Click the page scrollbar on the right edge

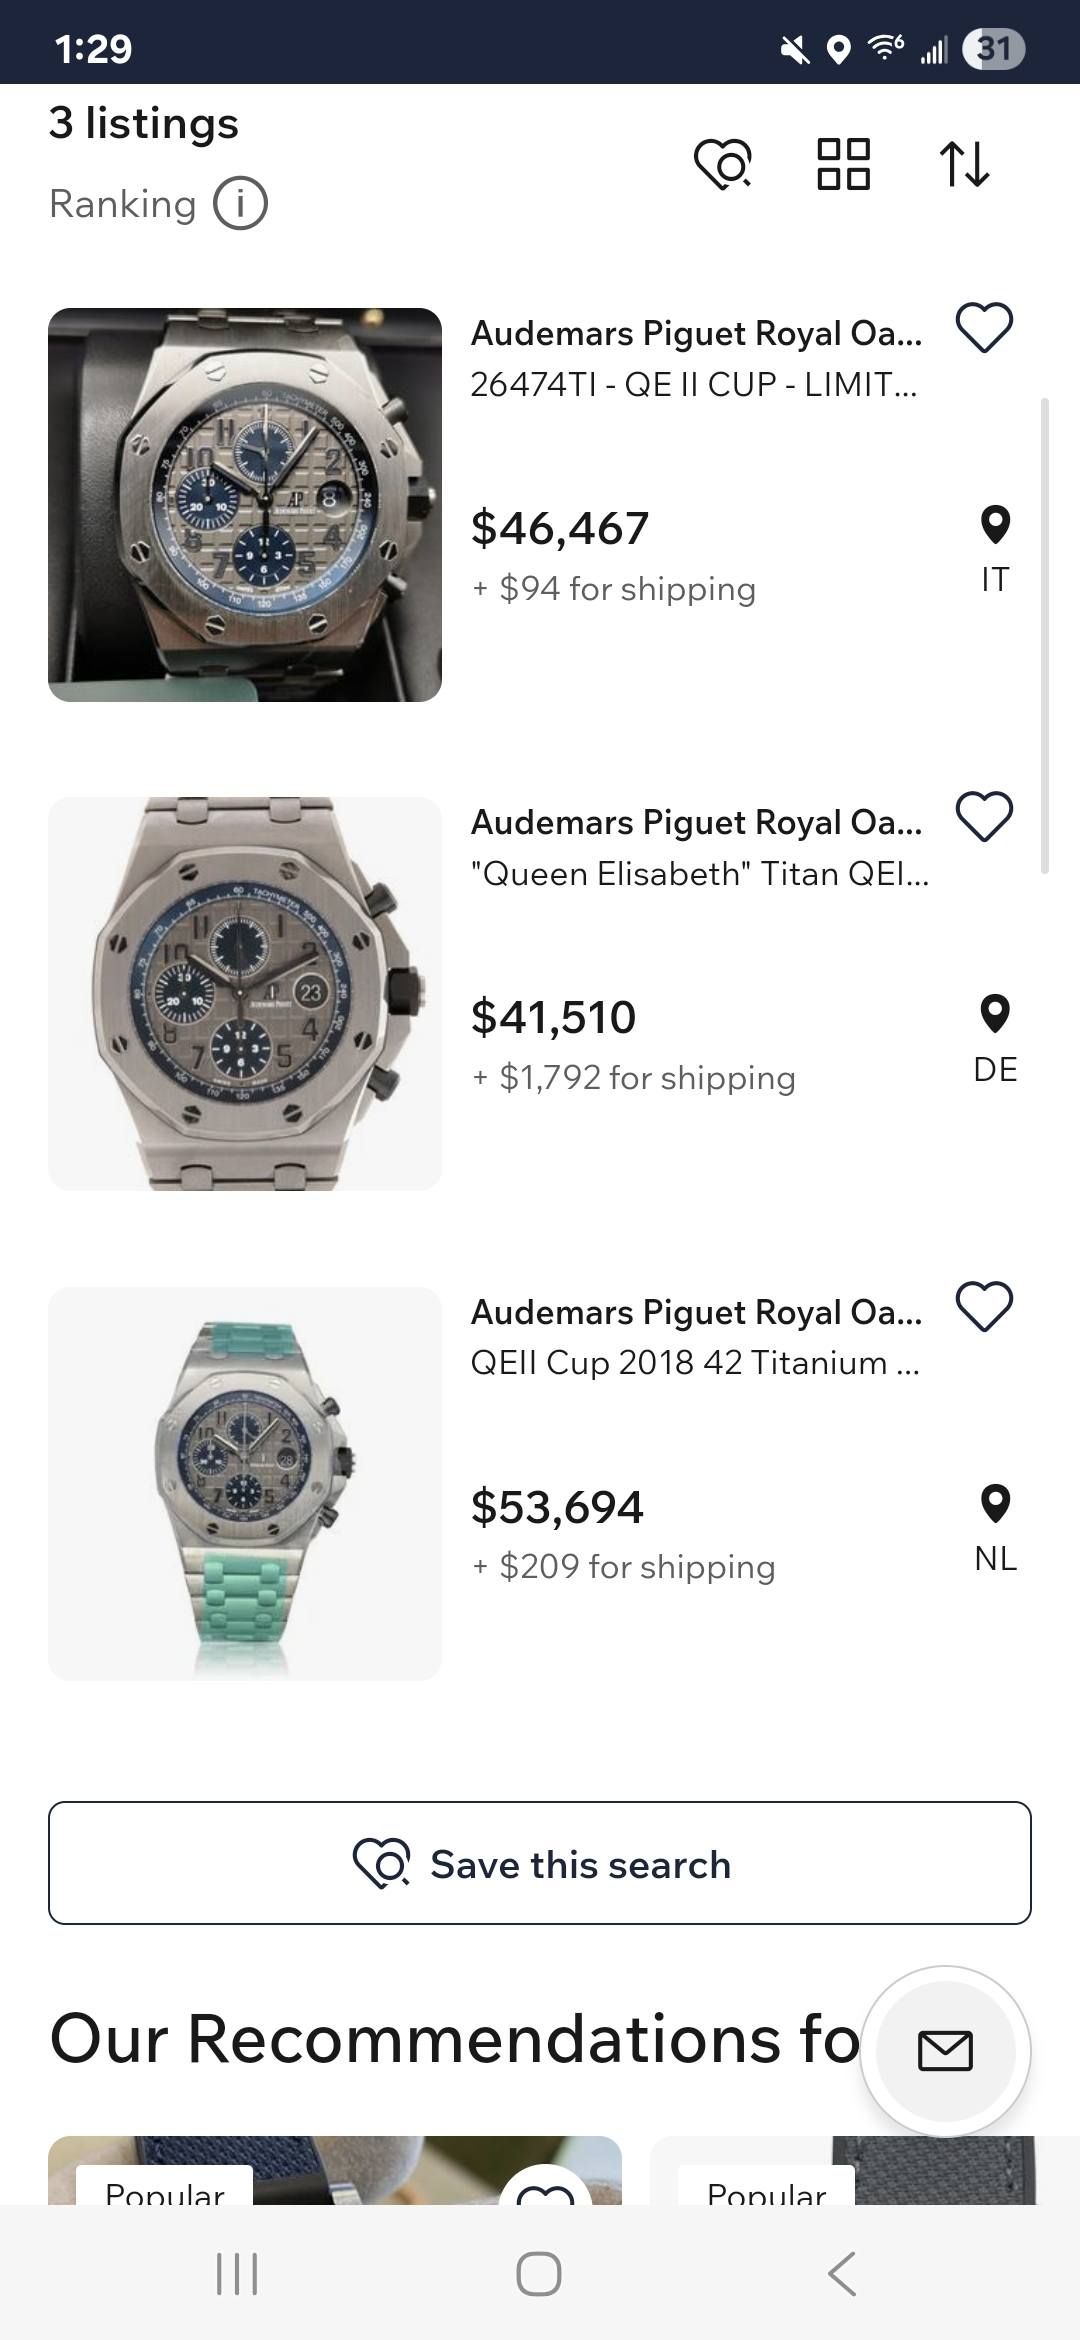tap(1045, 636)
